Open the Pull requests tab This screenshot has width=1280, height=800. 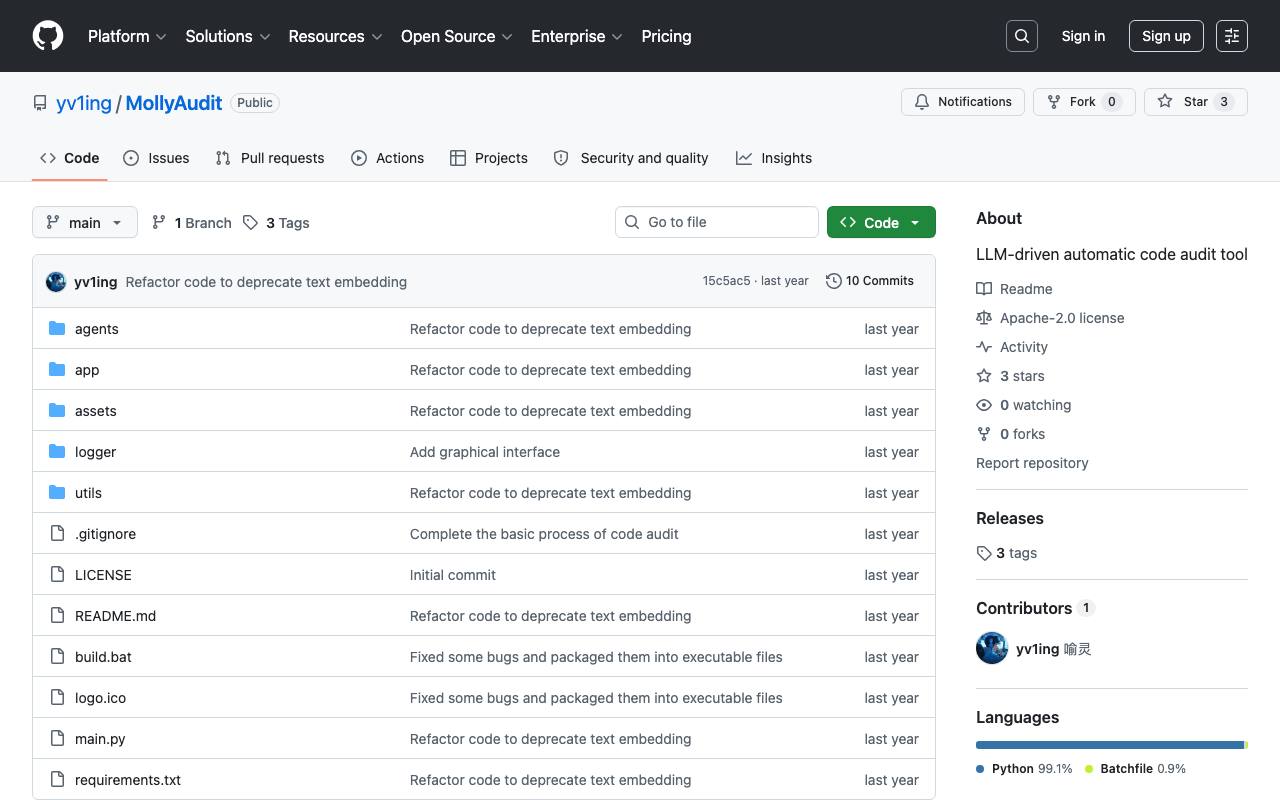(x=270, y=158)
